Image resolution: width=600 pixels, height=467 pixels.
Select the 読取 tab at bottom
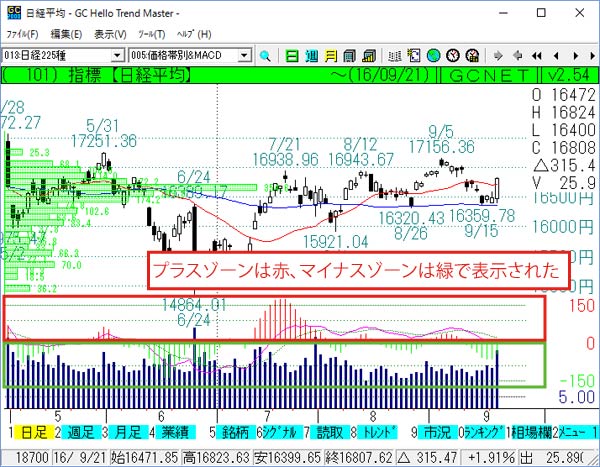coord(330,433)
